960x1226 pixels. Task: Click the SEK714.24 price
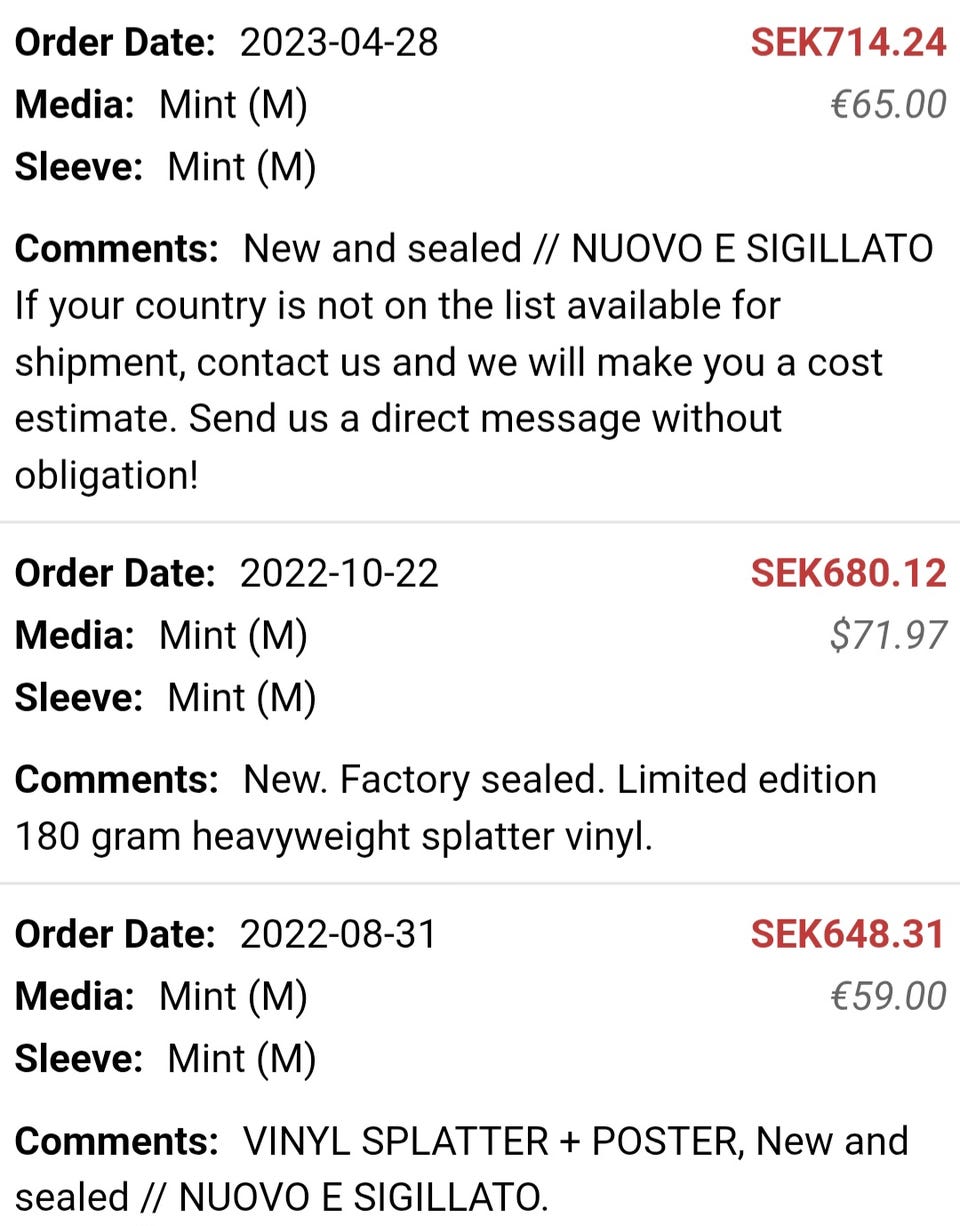point(848,43)
